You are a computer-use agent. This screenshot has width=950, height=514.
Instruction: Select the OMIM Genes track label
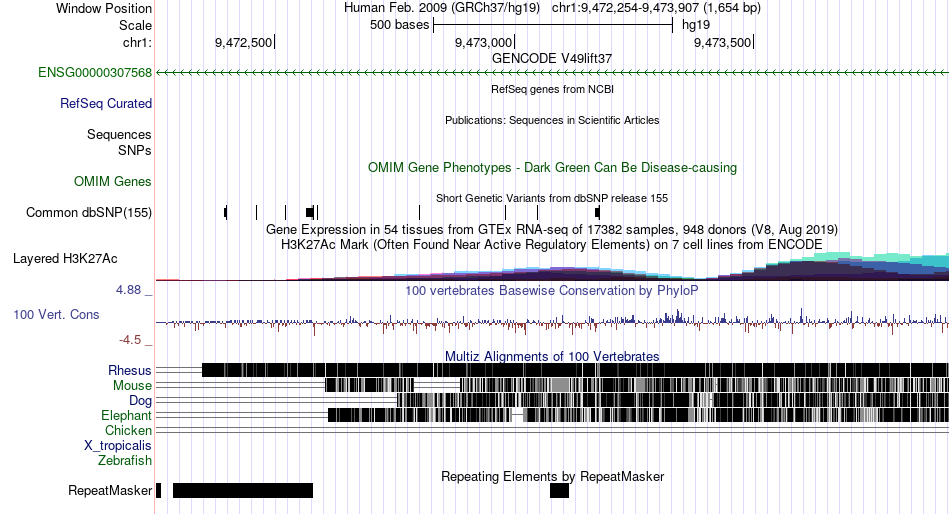113,181
